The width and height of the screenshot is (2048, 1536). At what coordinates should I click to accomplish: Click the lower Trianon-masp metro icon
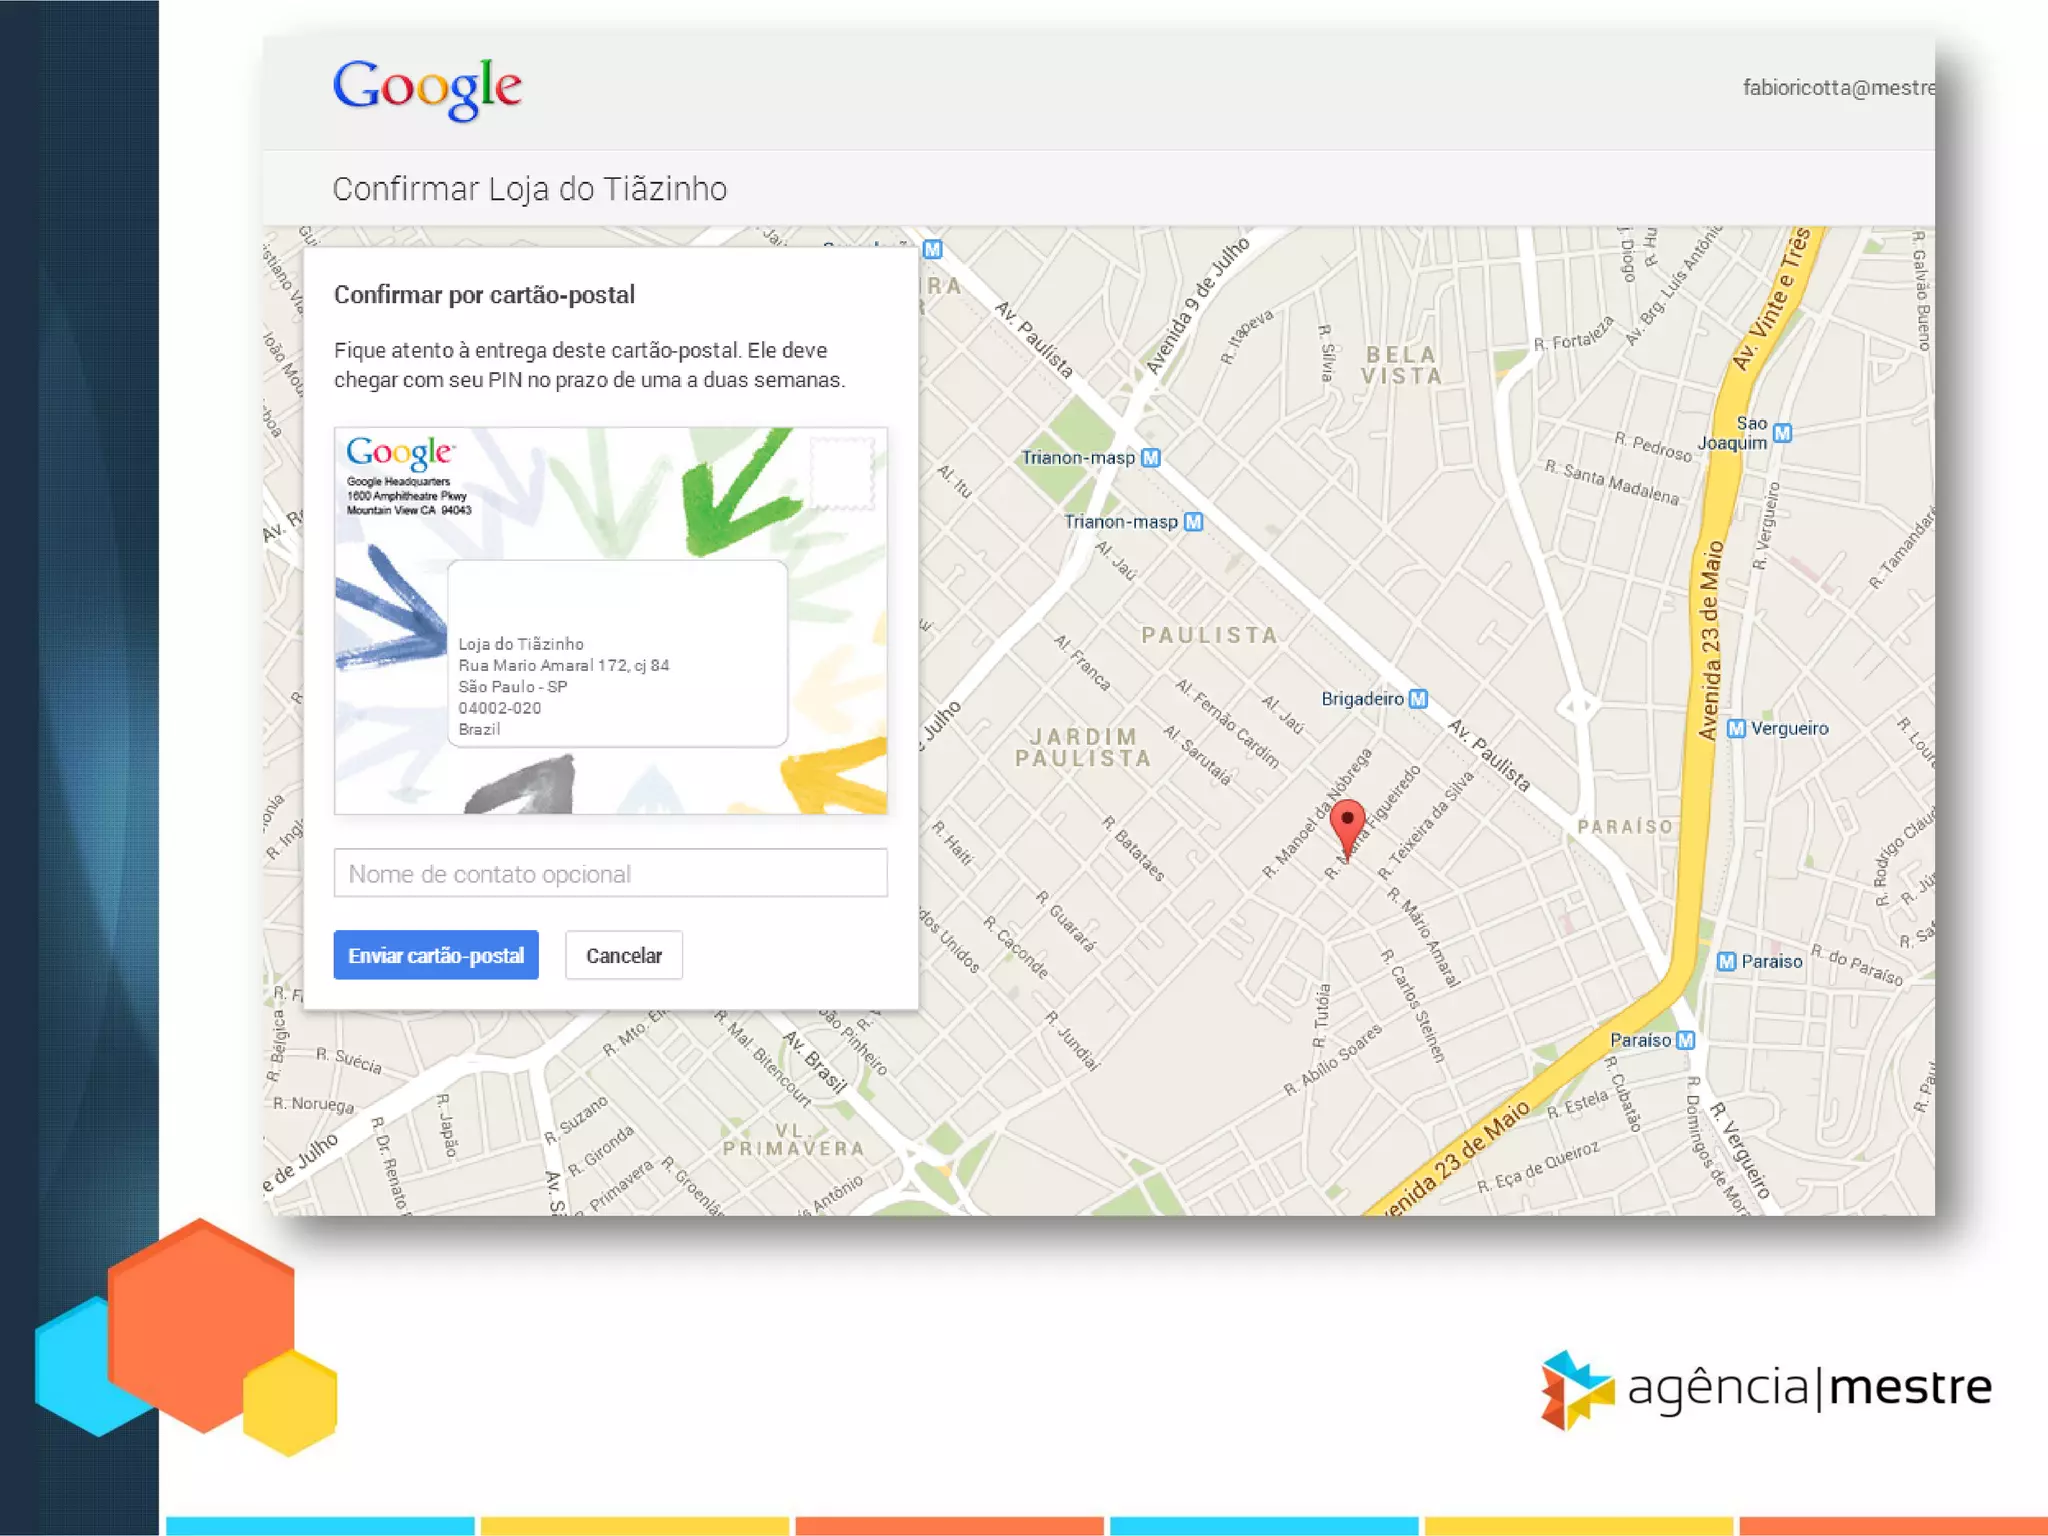point(1193,522)
